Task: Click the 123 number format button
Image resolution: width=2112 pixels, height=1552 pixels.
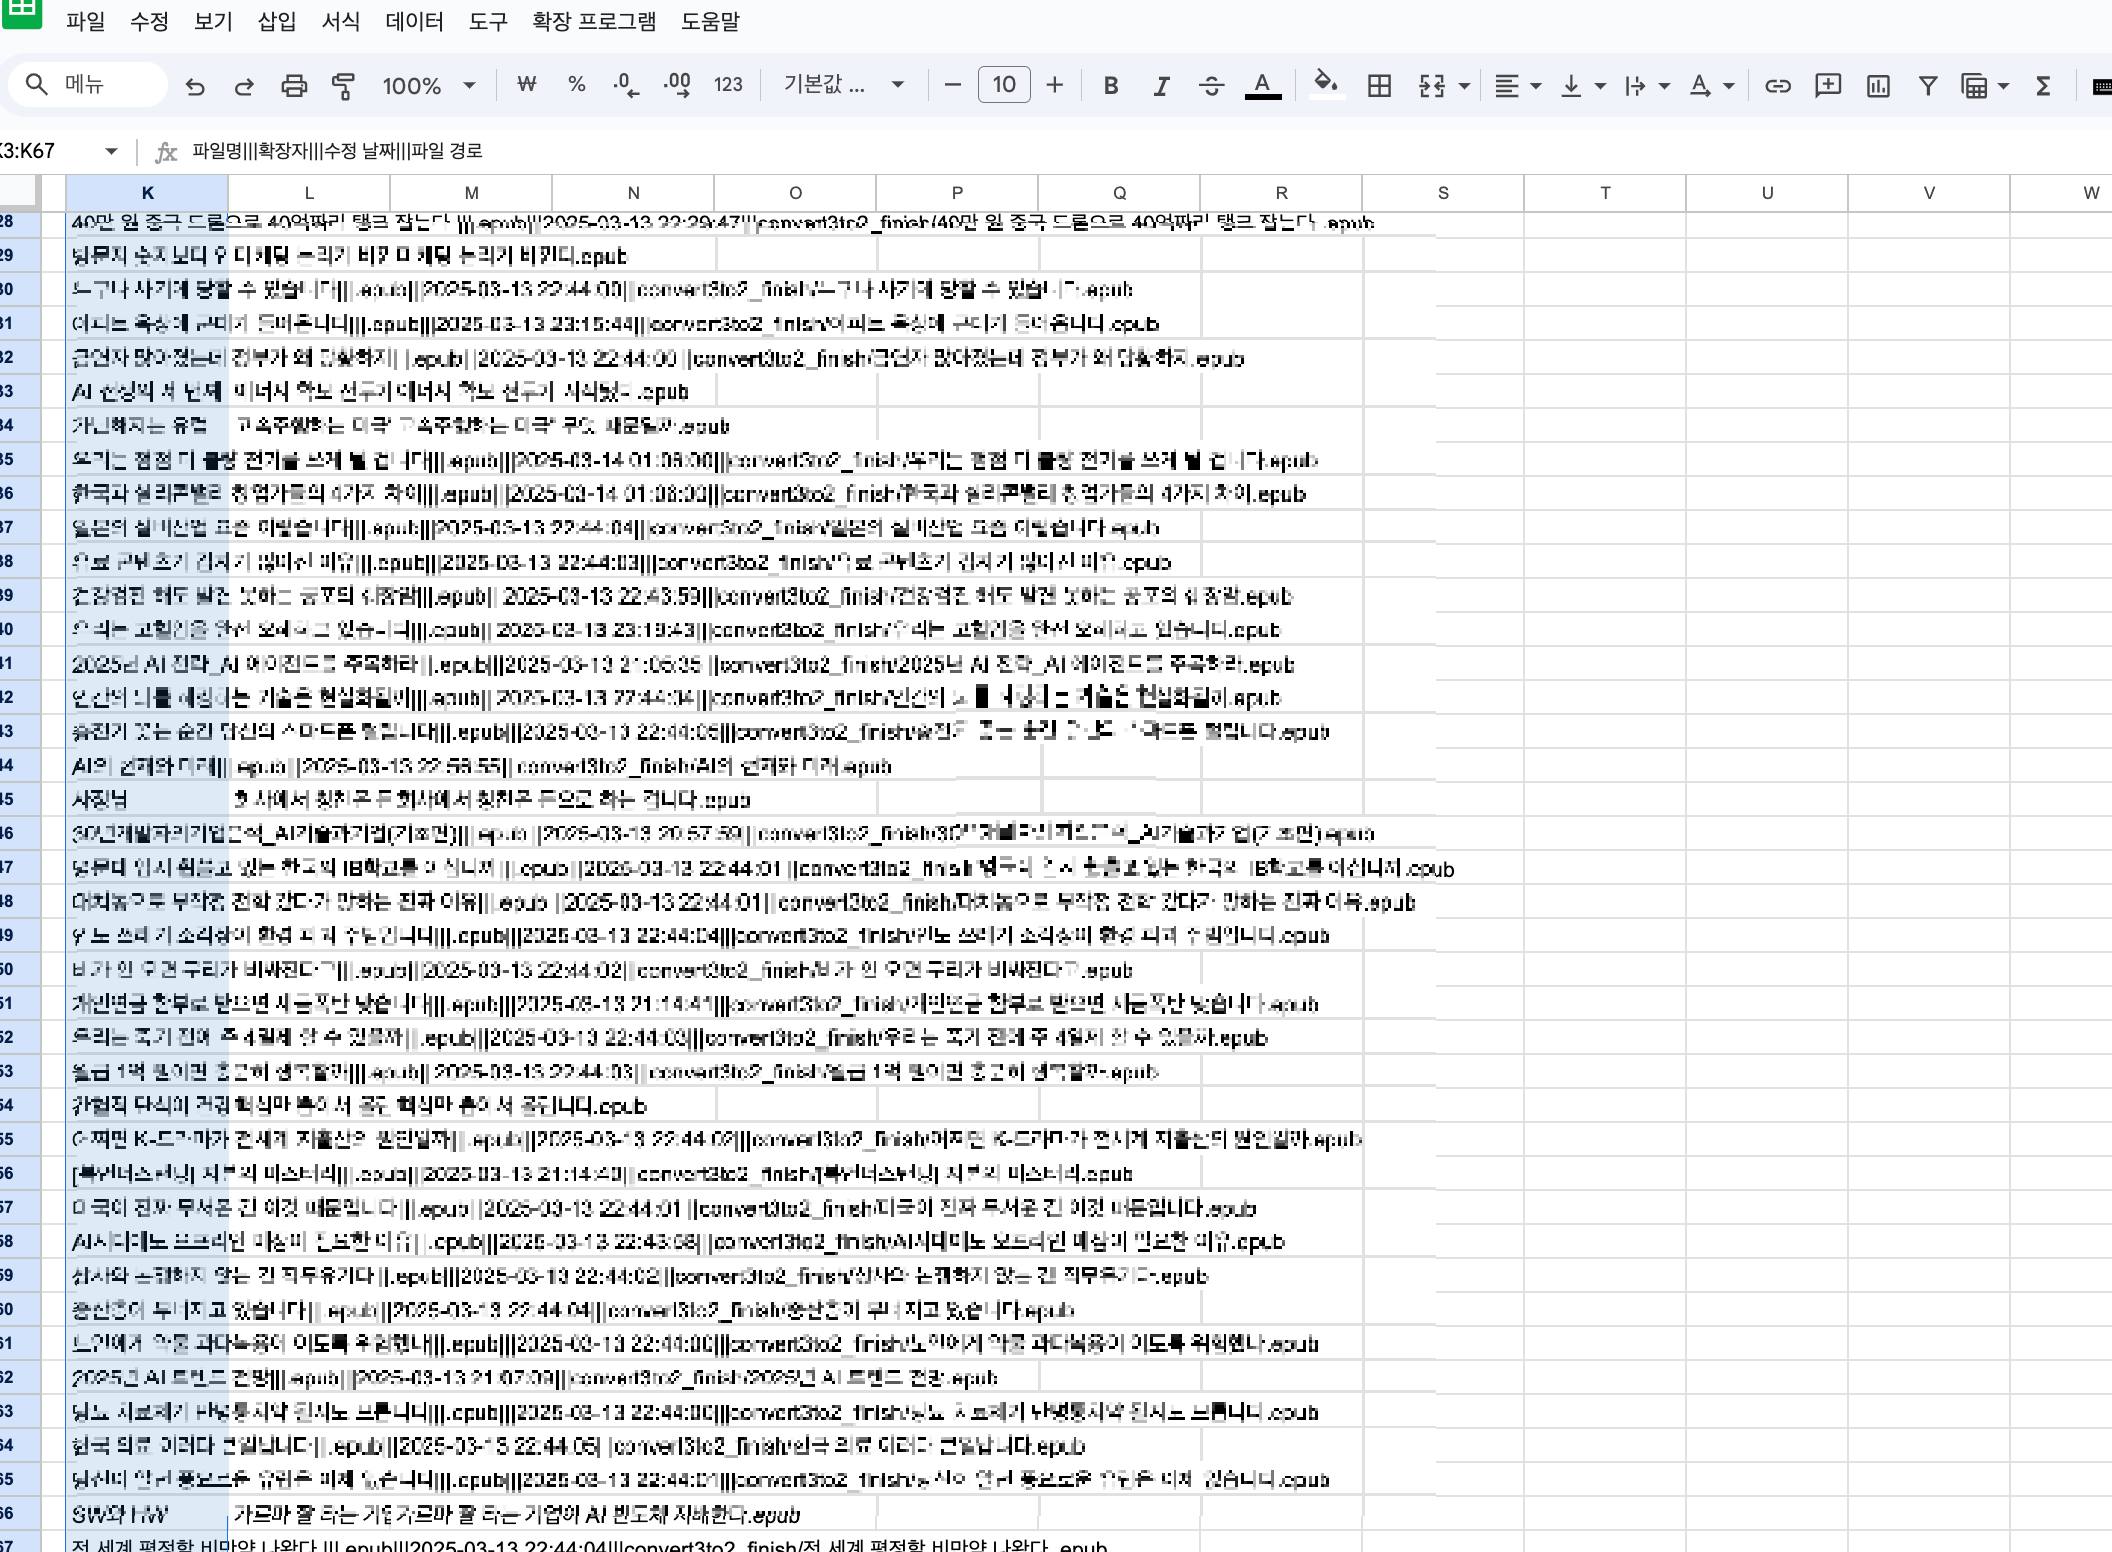Action: [728, 85]
